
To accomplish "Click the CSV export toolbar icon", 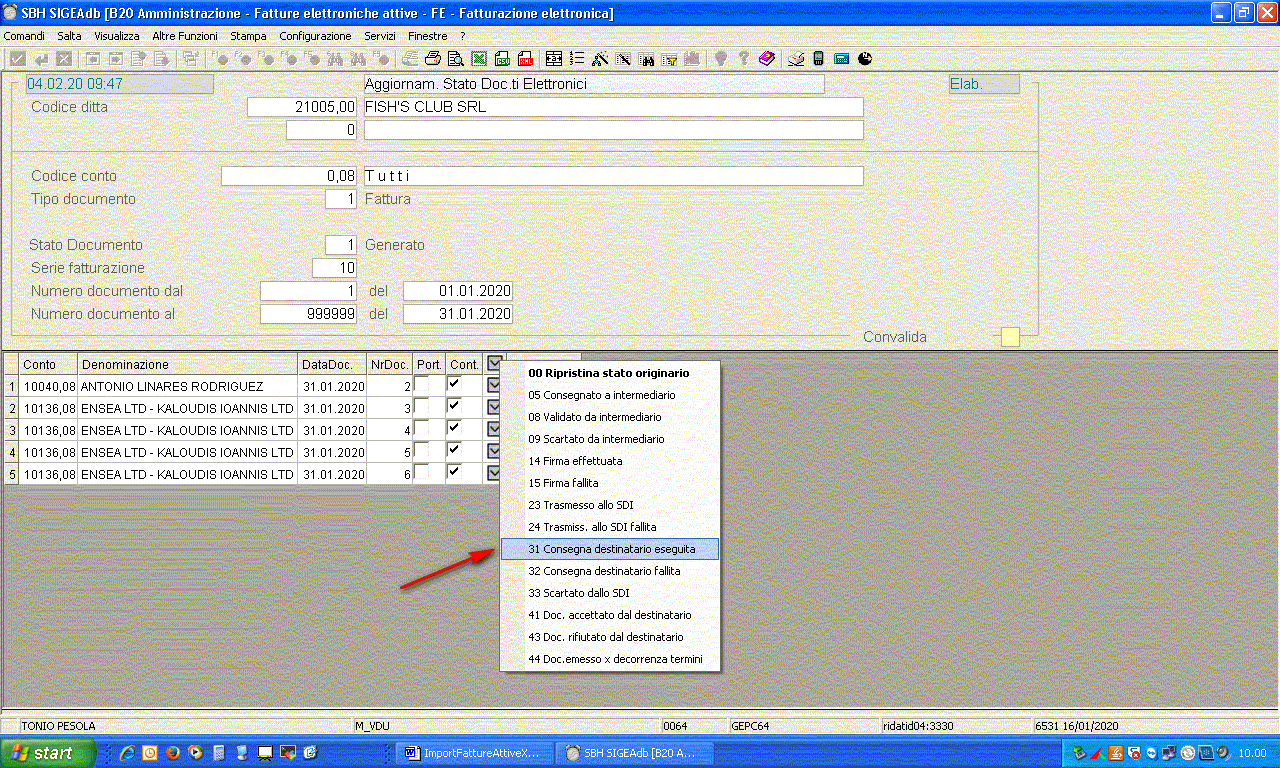I will pyautogui.click(x=502, y=59).
